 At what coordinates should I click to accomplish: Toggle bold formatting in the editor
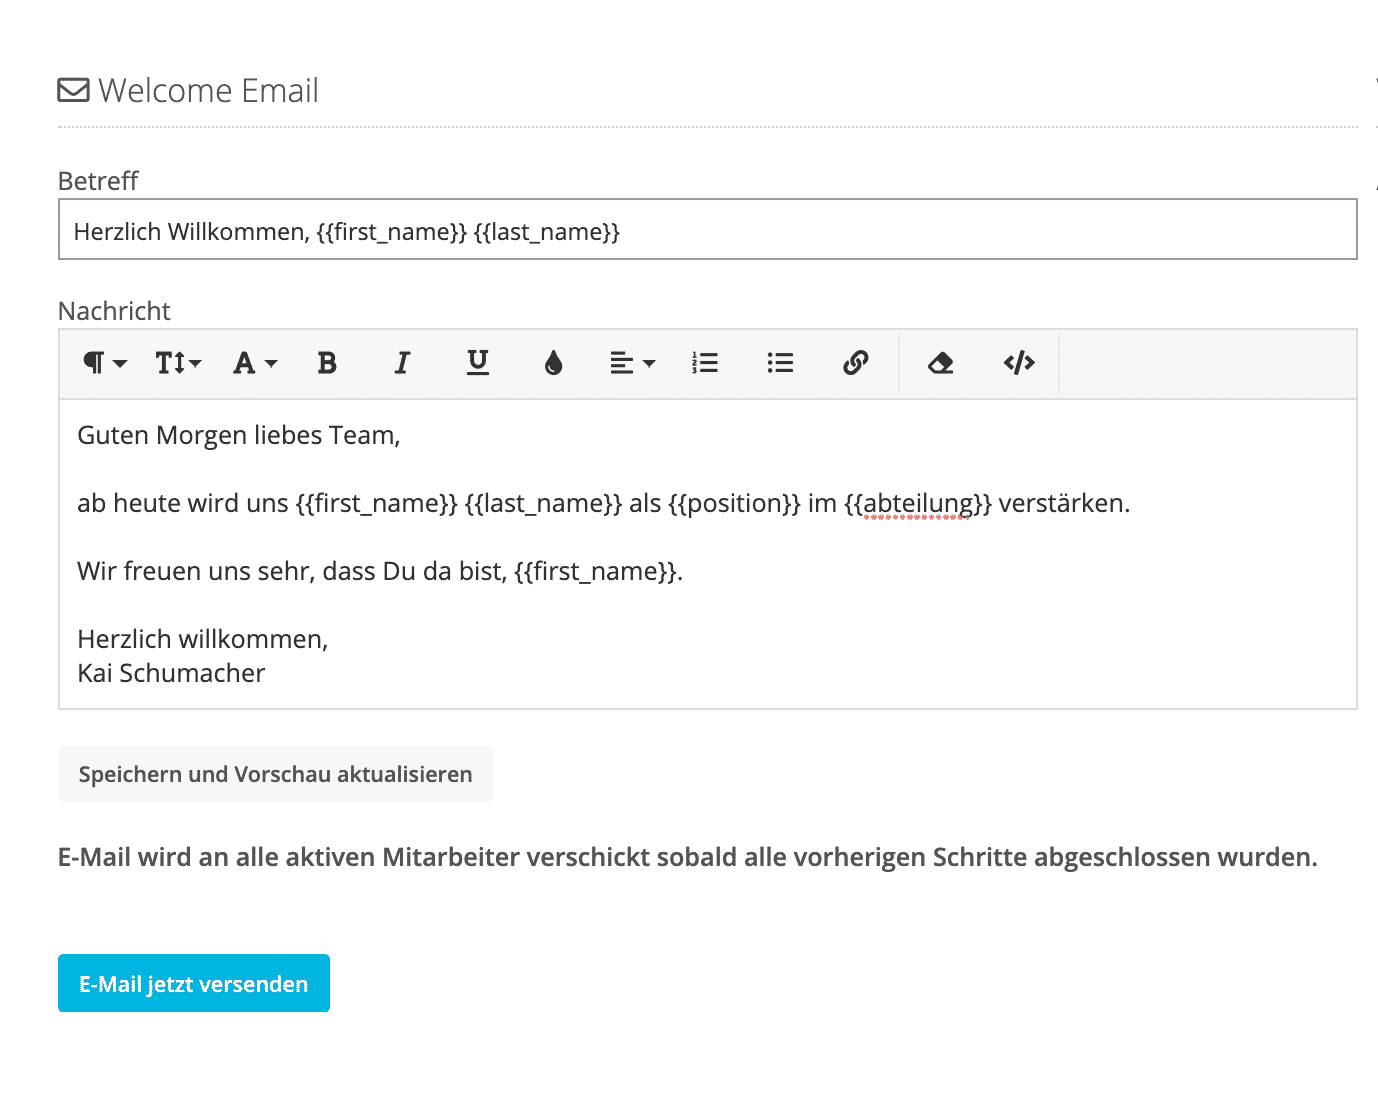(x=327, y=363)
